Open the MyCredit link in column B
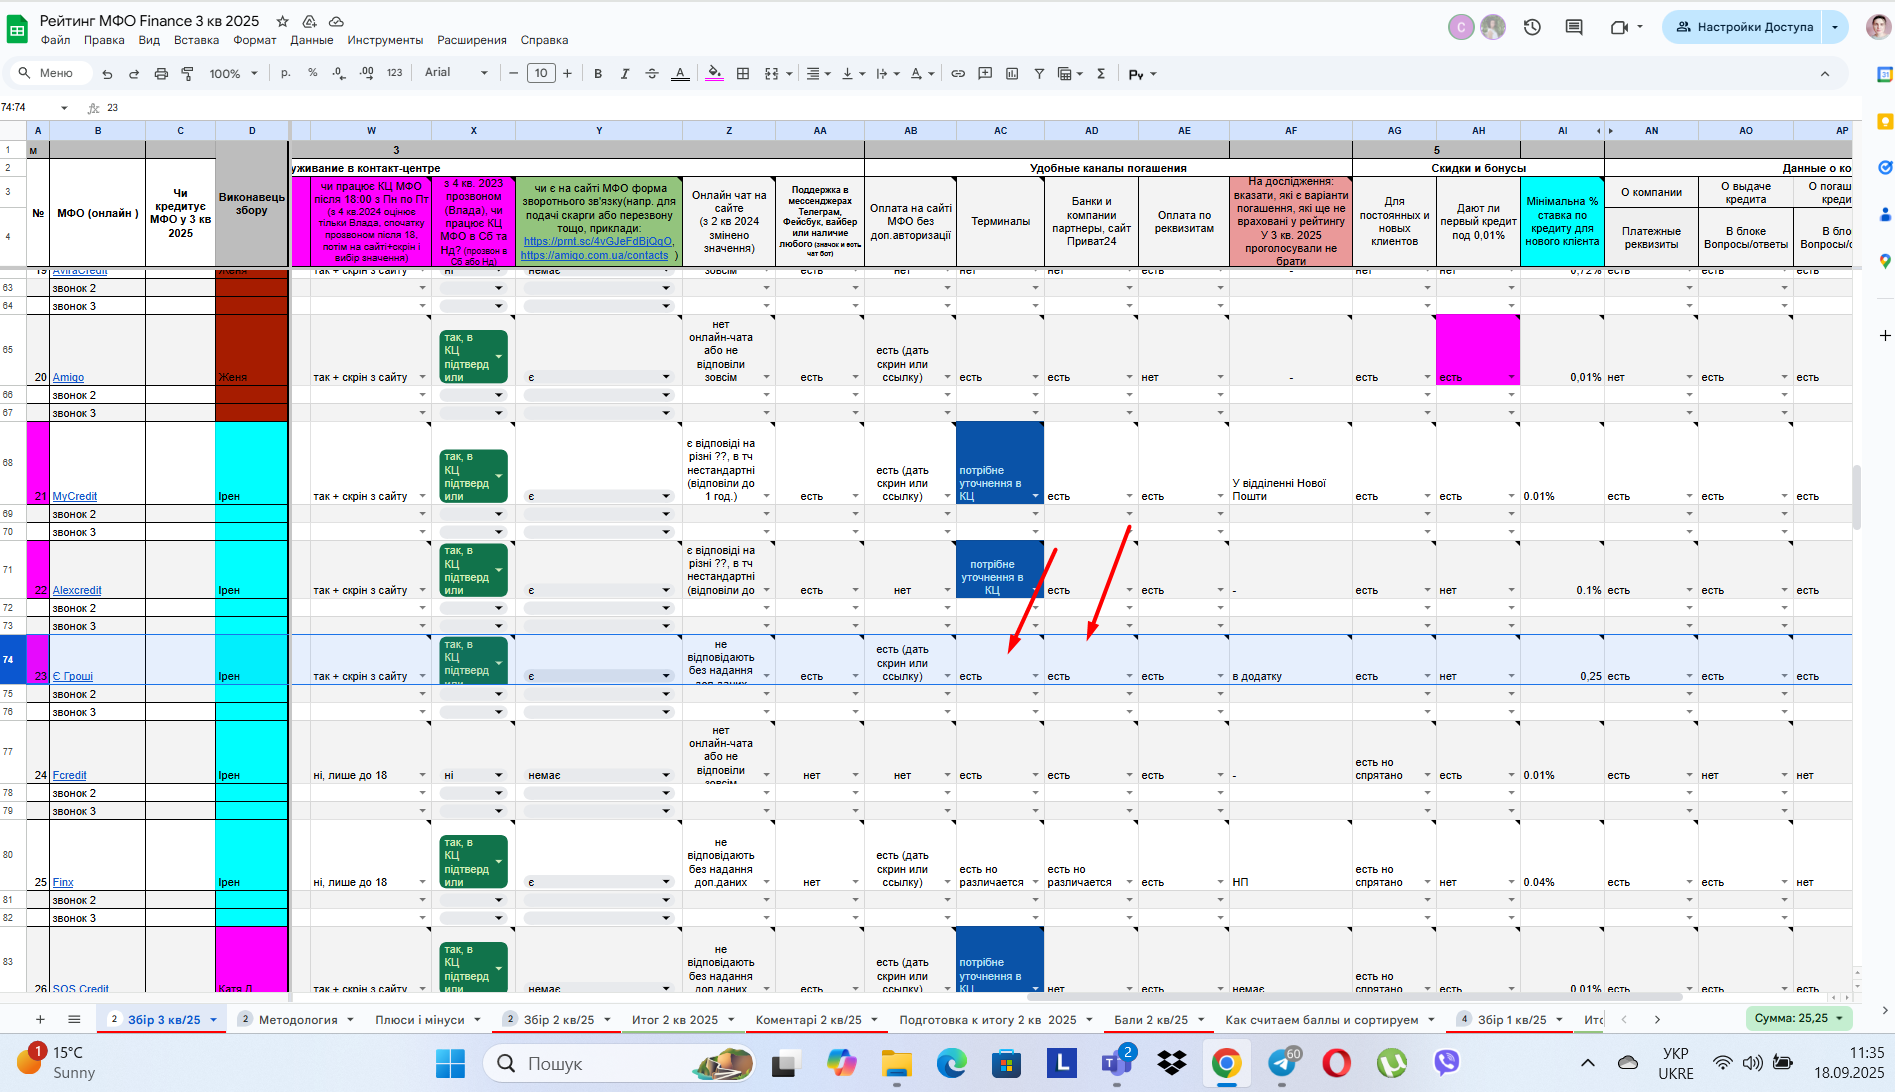The width and height of the screenshot is (1895, 1092). tap(75, 496)
